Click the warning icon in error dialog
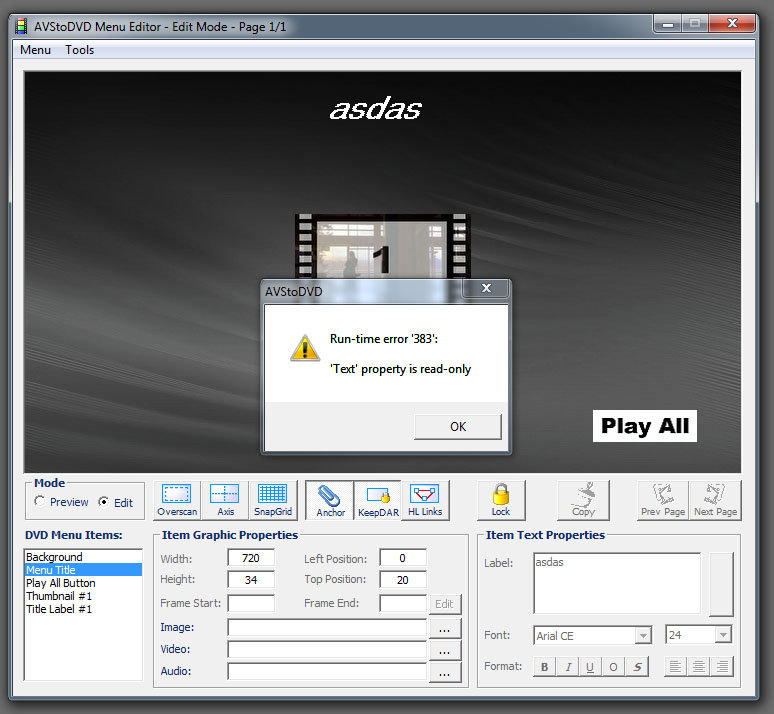This screenshot has width=774, height=714. pos(305,348)
